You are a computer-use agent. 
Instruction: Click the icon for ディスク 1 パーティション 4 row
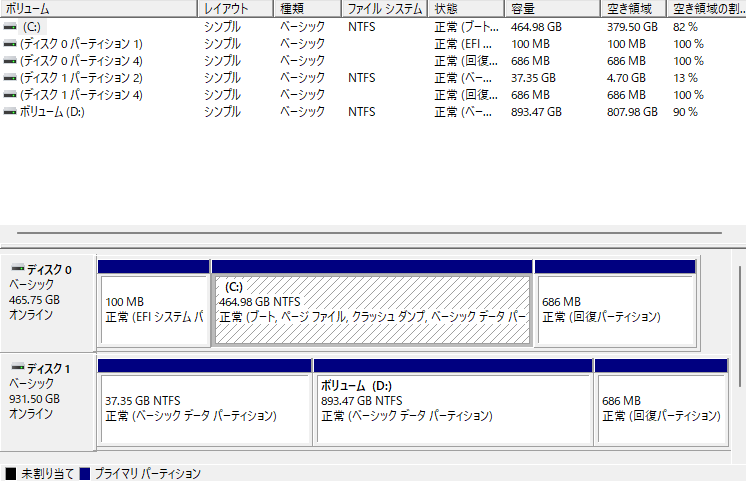(9, 95)
